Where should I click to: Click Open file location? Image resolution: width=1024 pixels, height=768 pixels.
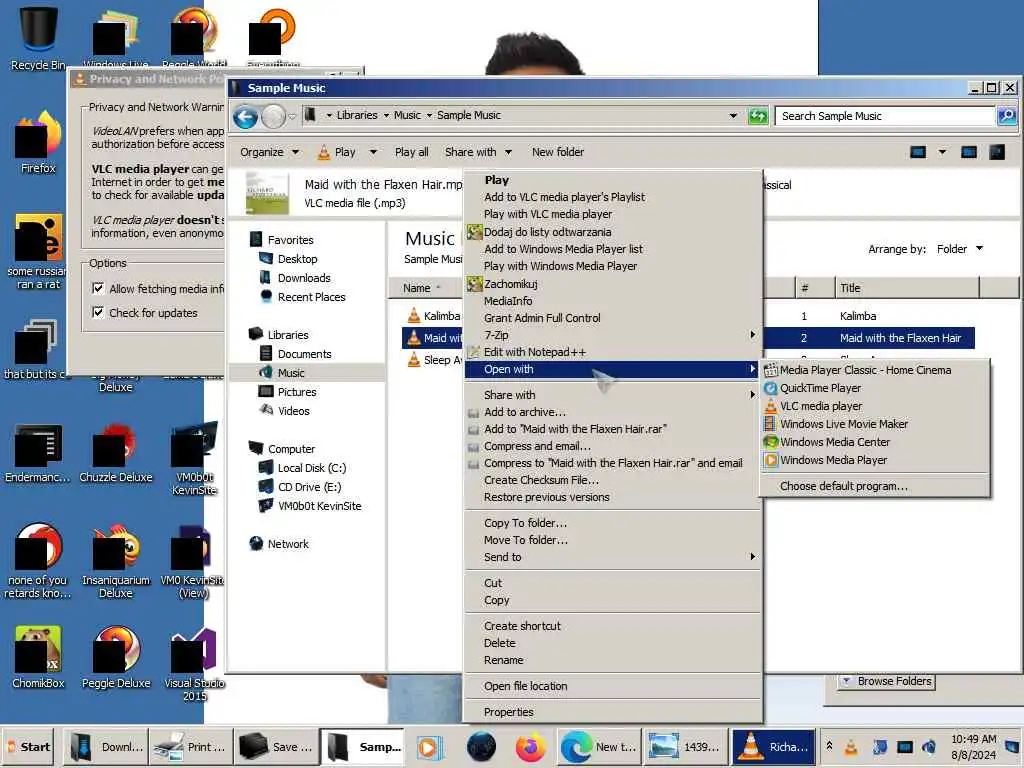(613, 686)
